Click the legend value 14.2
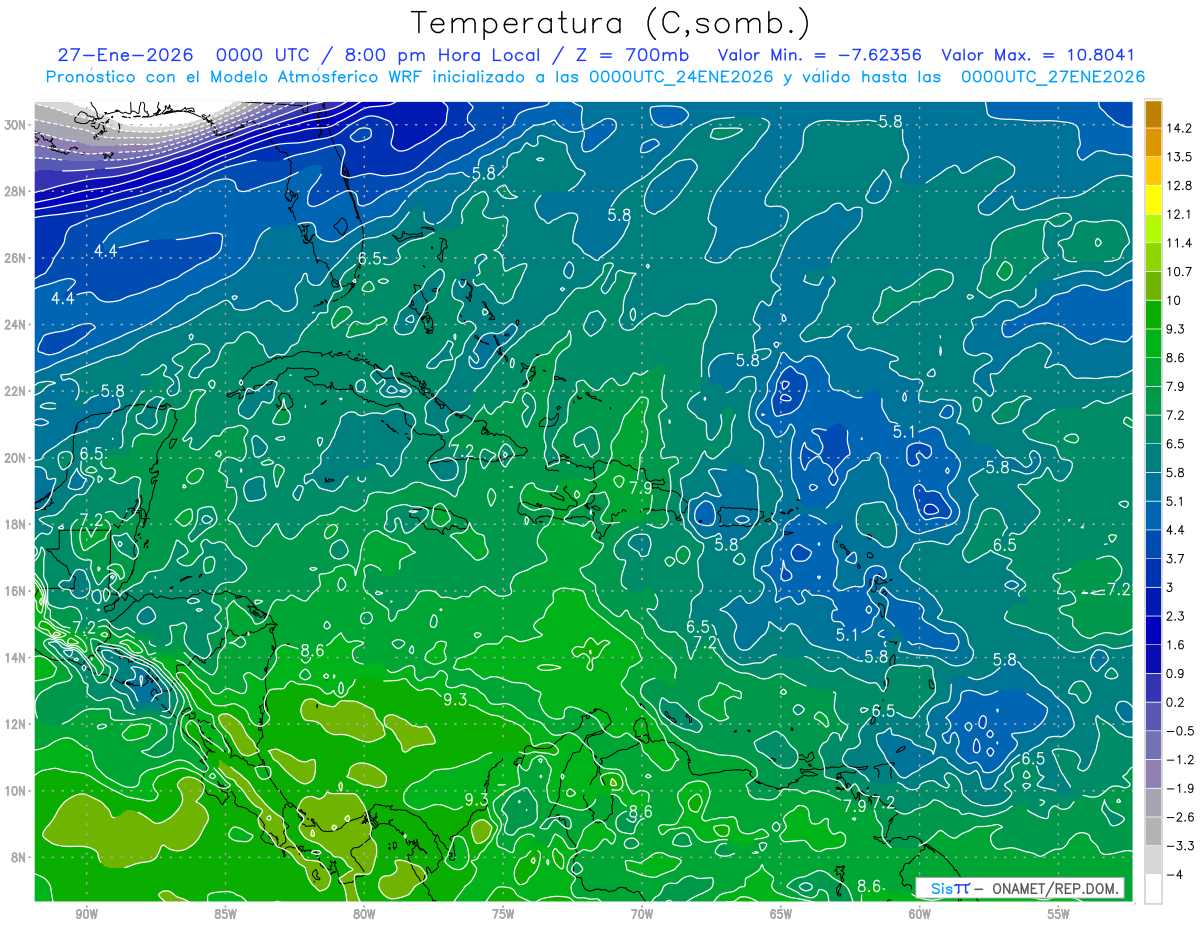The image size is (1200, 927). 1179,128
